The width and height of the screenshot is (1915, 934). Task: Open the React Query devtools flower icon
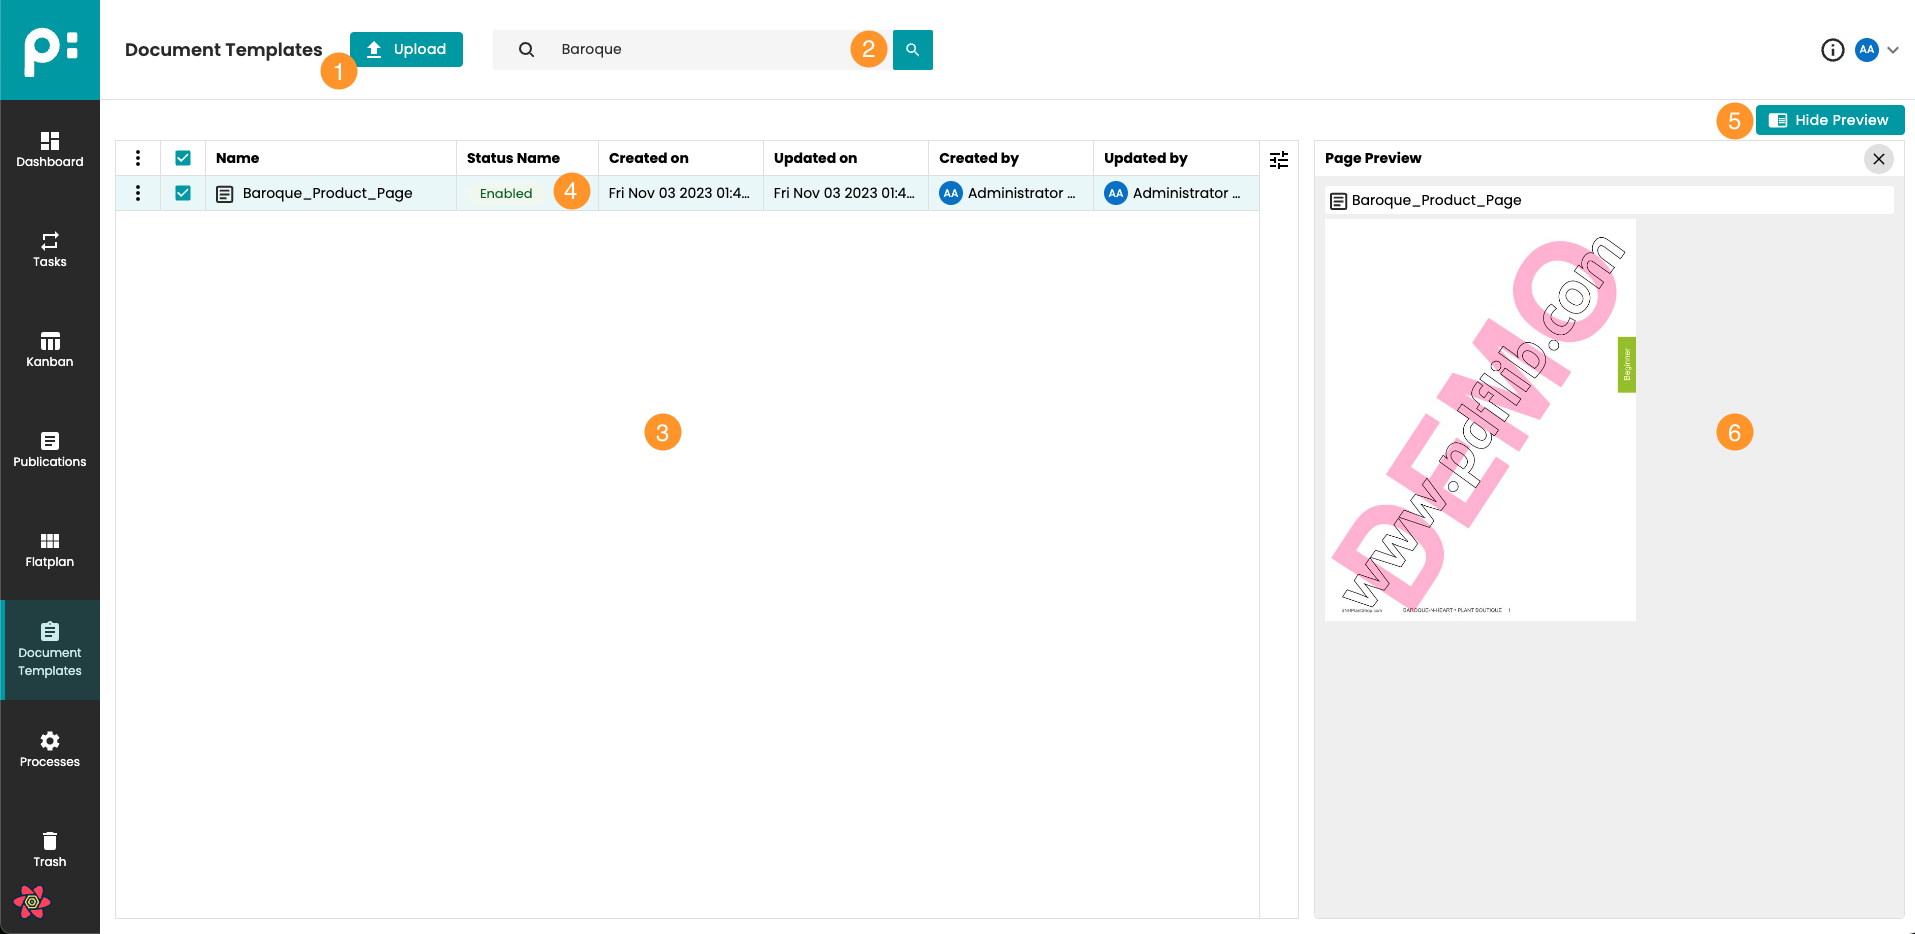[x=32, y=902]
